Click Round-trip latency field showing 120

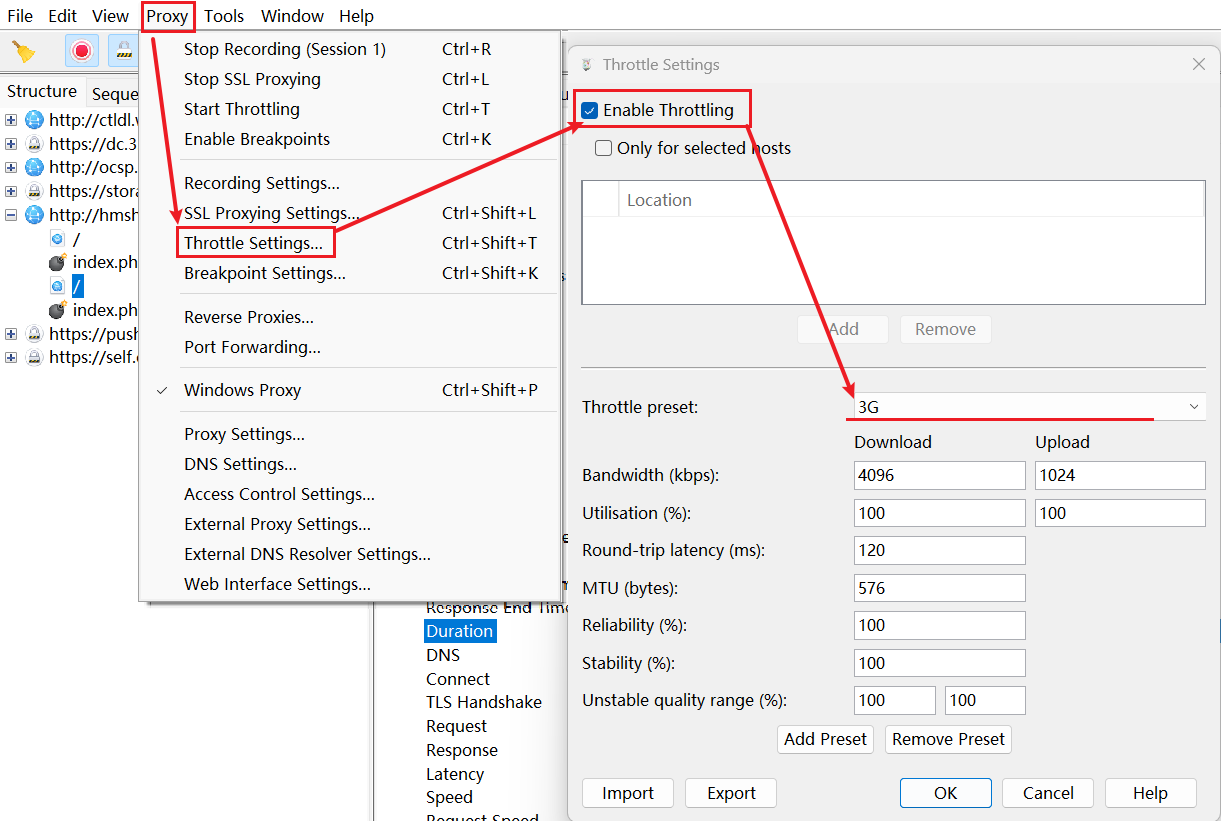(940, 550)
